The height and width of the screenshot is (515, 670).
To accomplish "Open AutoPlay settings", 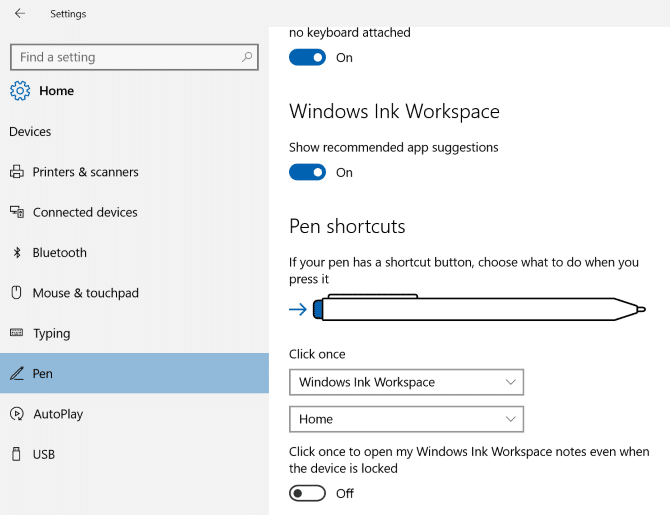I will tap(134, 414).
